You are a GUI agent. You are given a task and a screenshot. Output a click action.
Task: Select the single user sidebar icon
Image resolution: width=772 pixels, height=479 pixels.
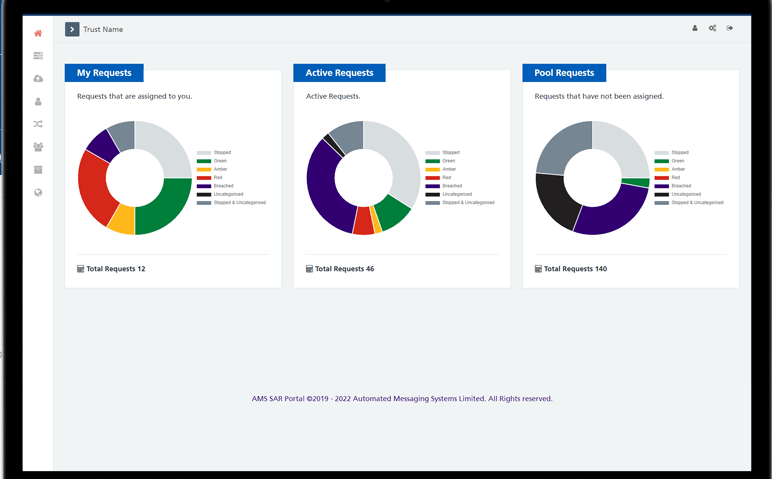click(38, 102)
